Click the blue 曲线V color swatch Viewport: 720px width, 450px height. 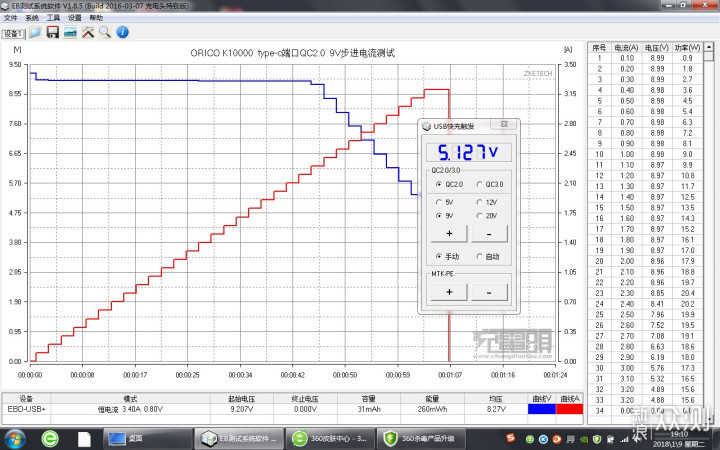[541, 408]
